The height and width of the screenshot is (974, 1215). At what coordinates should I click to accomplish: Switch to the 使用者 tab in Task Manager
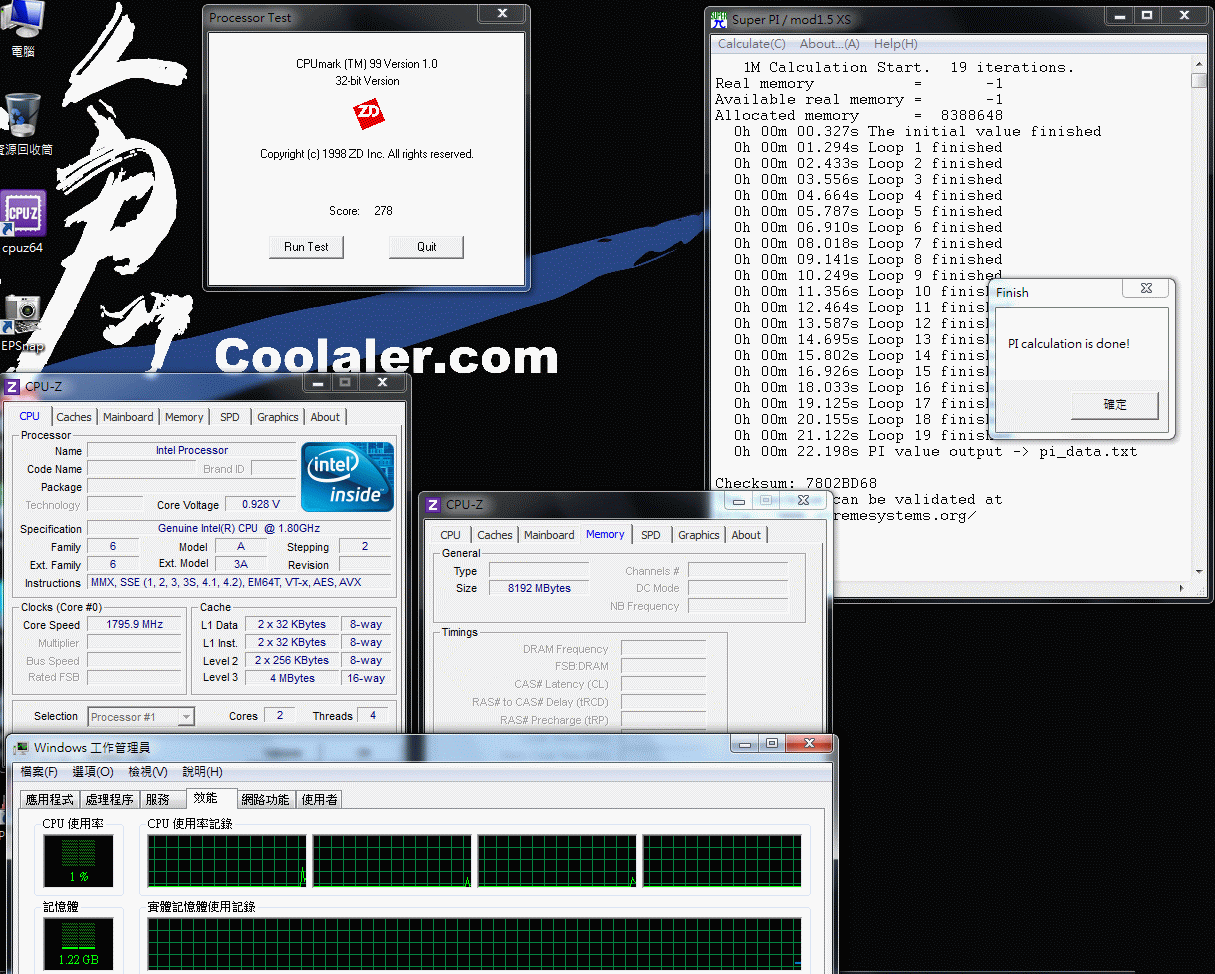320,799
